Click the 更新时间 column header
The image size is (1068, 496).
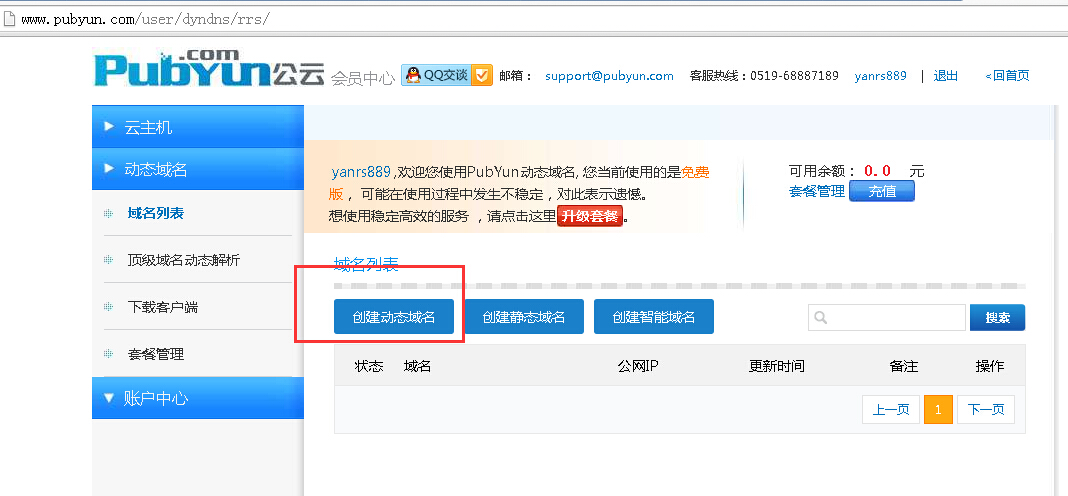776,366
